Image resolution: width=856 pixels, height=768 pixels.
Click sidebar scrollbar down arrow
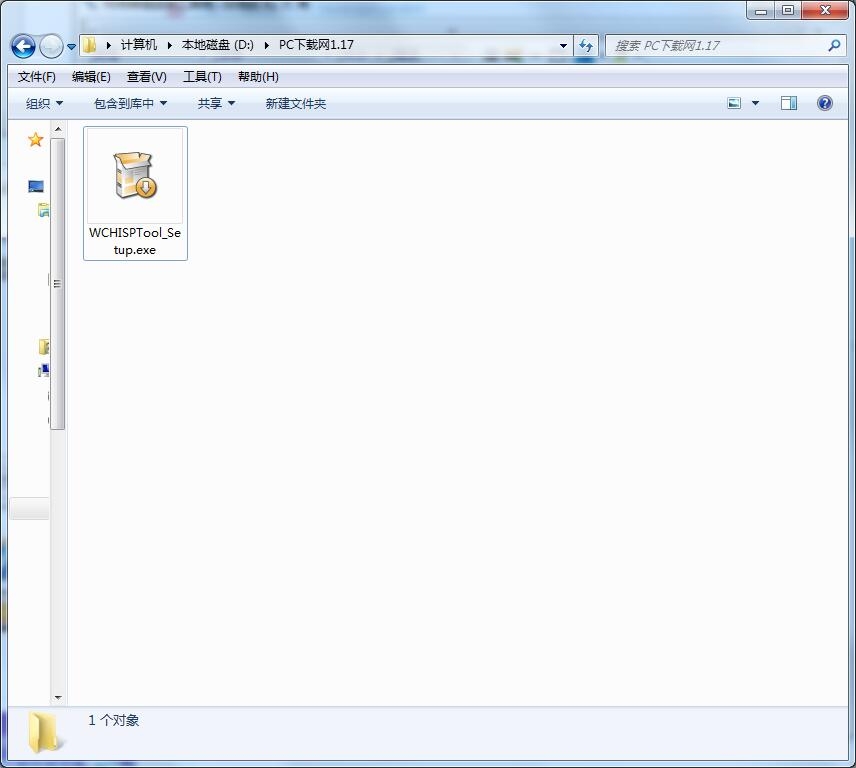[x=58, y=698]
